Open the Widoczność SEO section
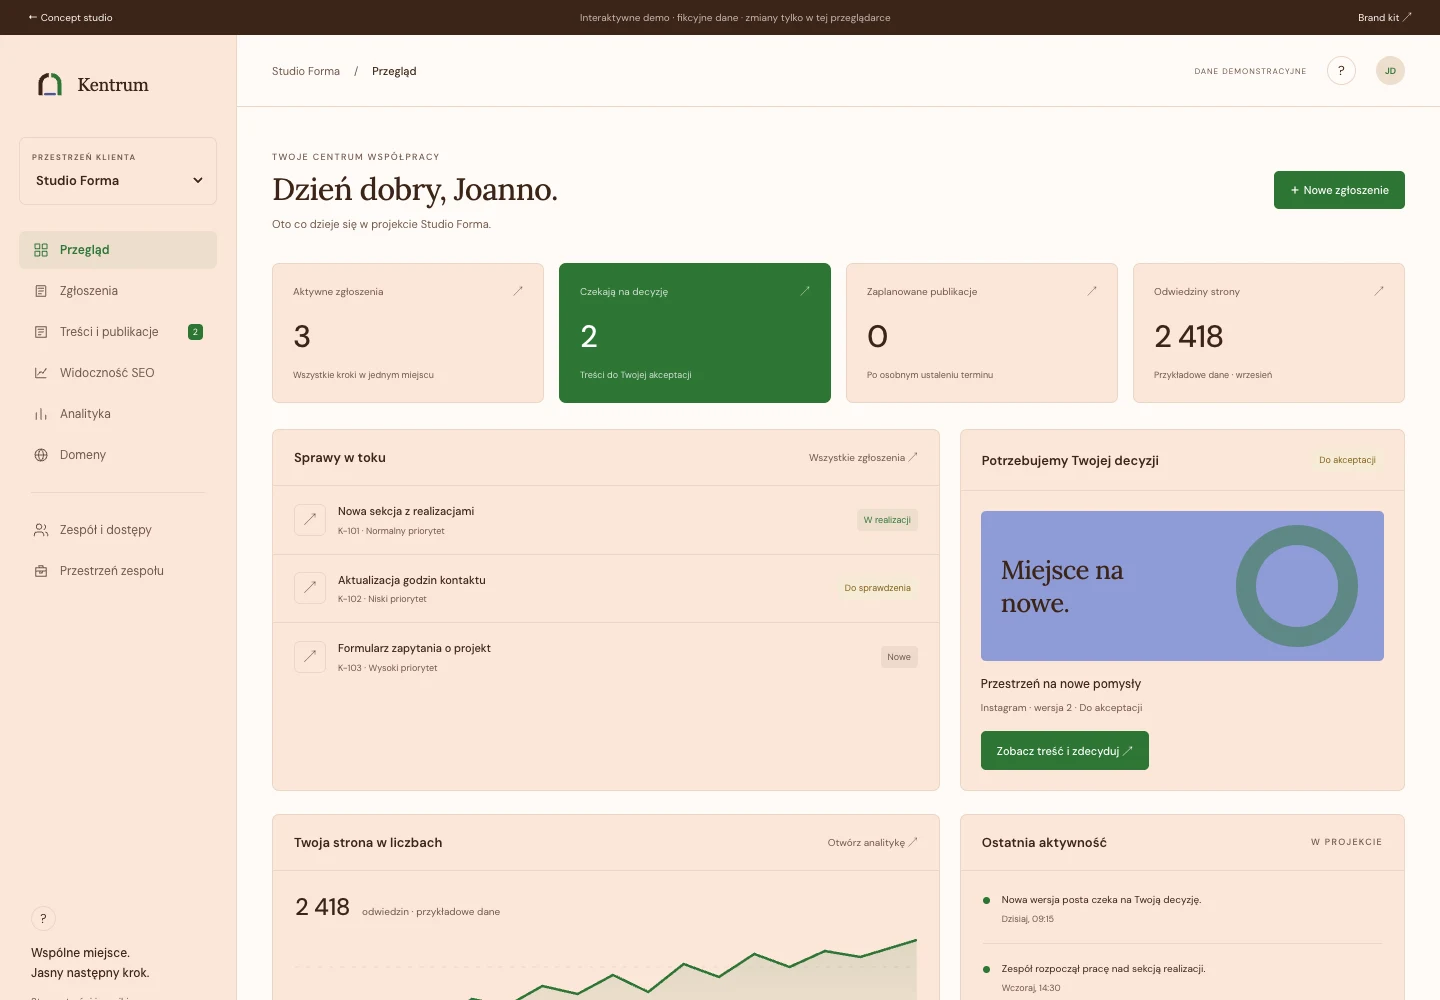The width and height of the screenshot is (1440, 1000). (x=118, y=373)
